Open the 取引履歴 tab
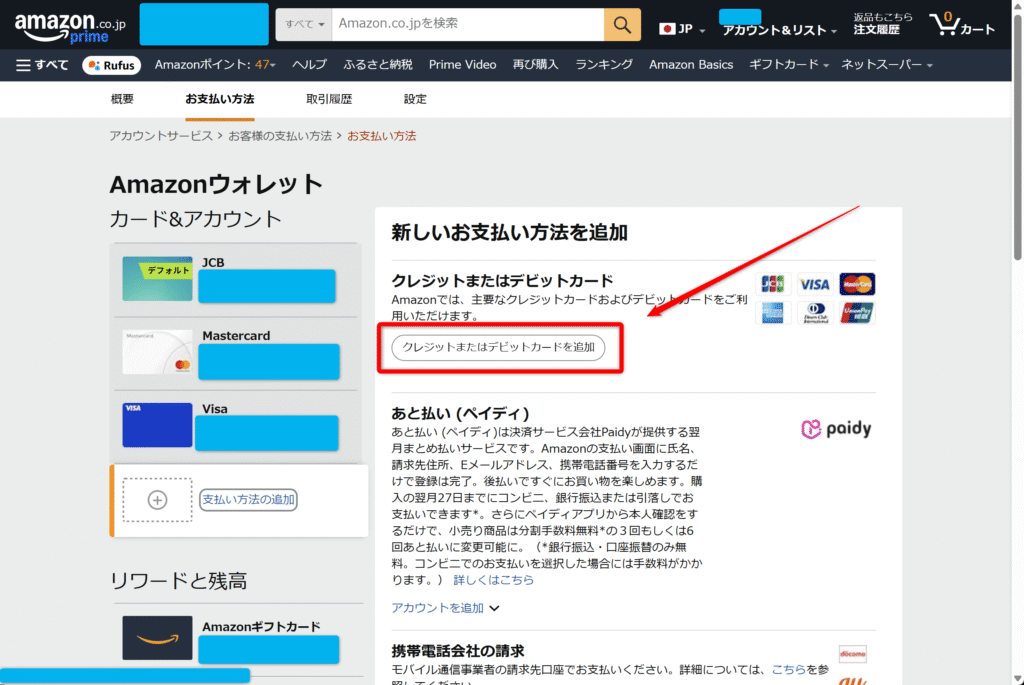 [329, 99]
